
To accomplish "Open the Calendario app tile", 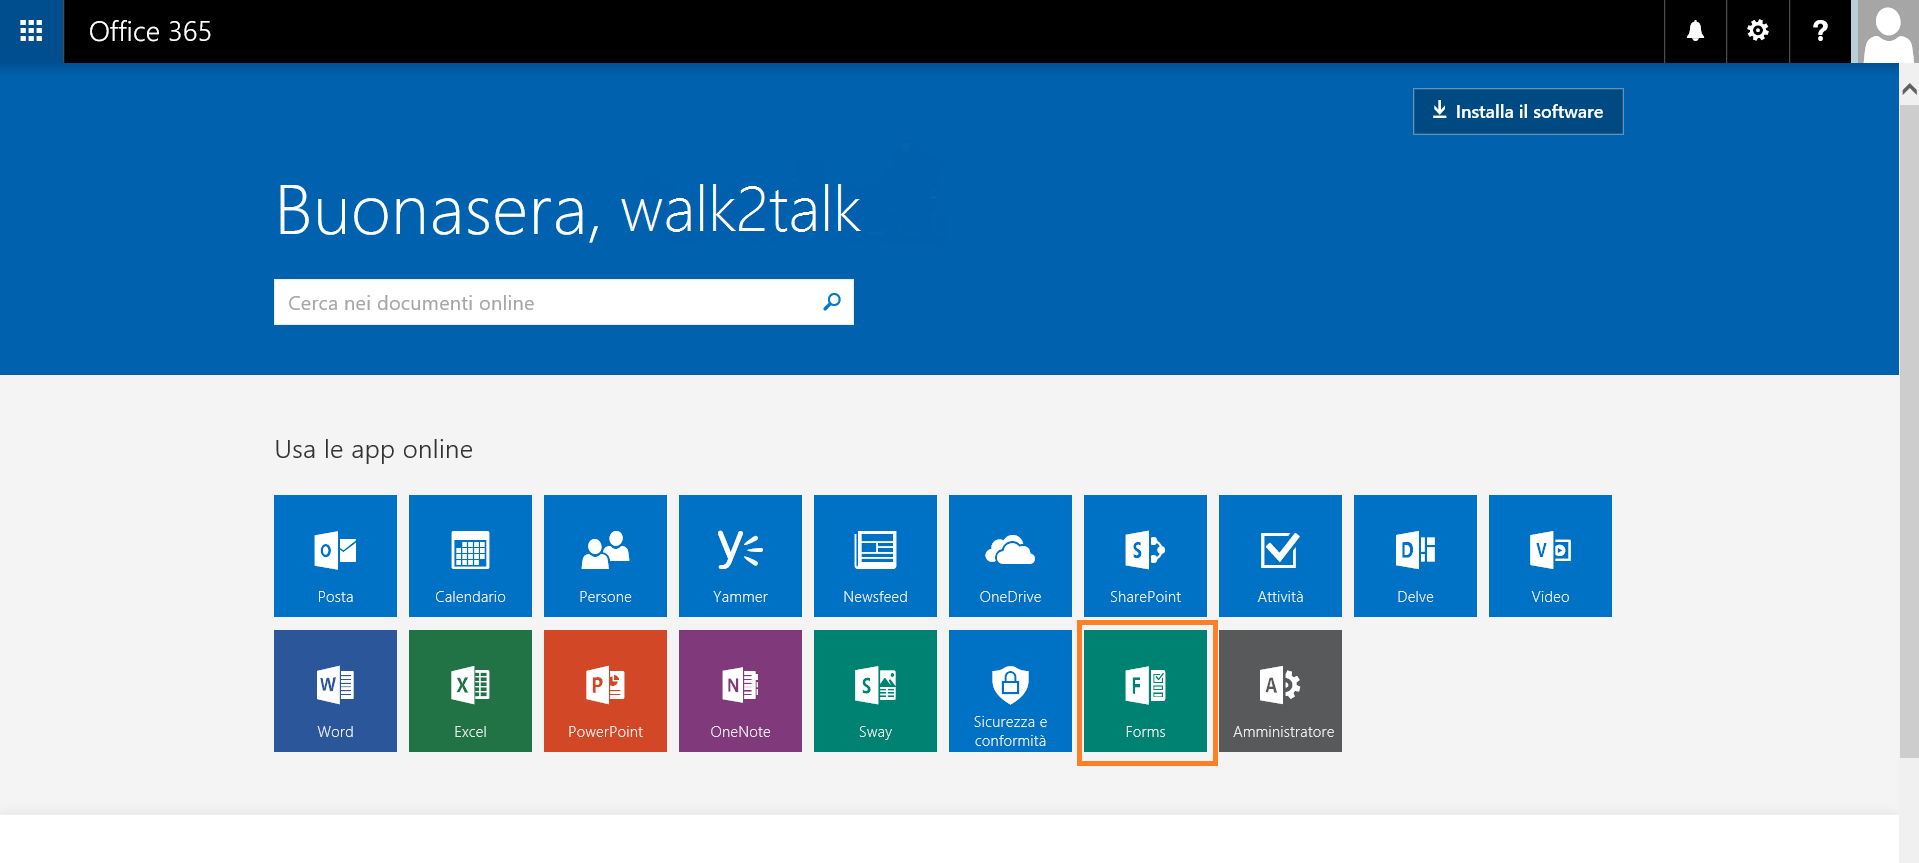I will 470,556.
